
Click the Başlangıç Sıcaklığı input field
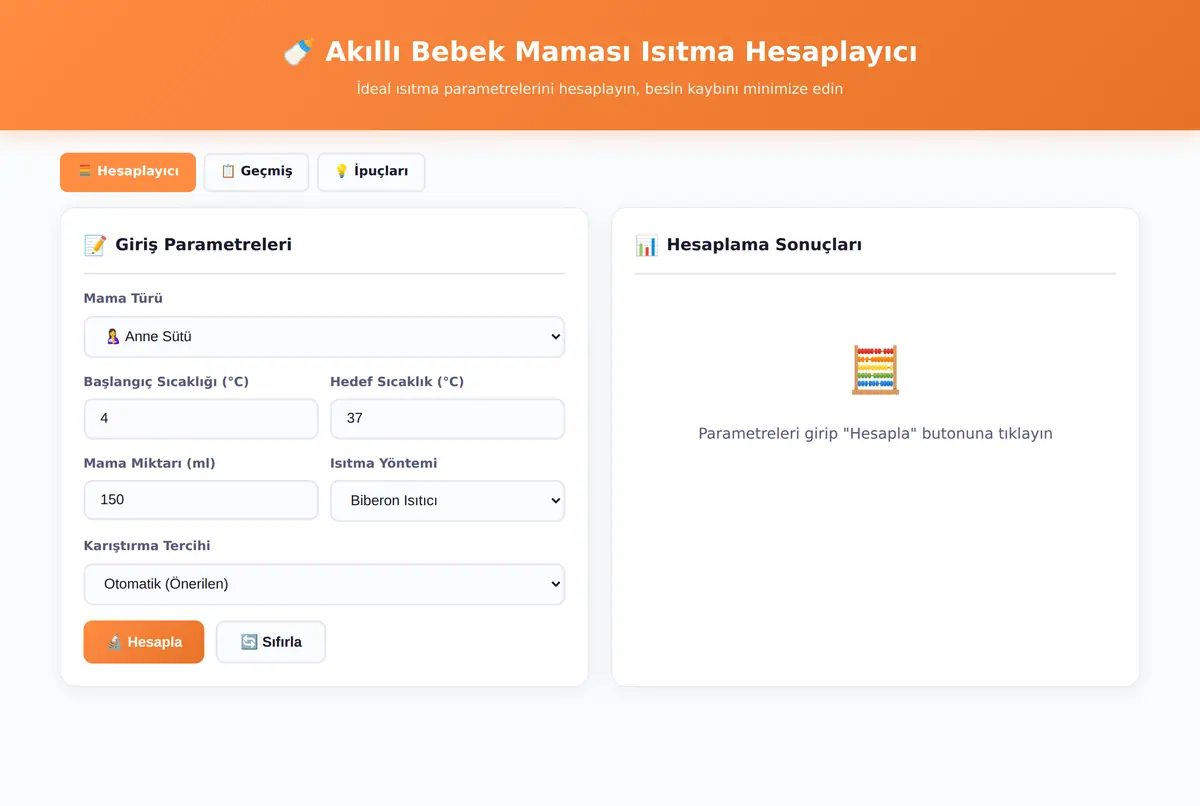[x=201, y=419]
